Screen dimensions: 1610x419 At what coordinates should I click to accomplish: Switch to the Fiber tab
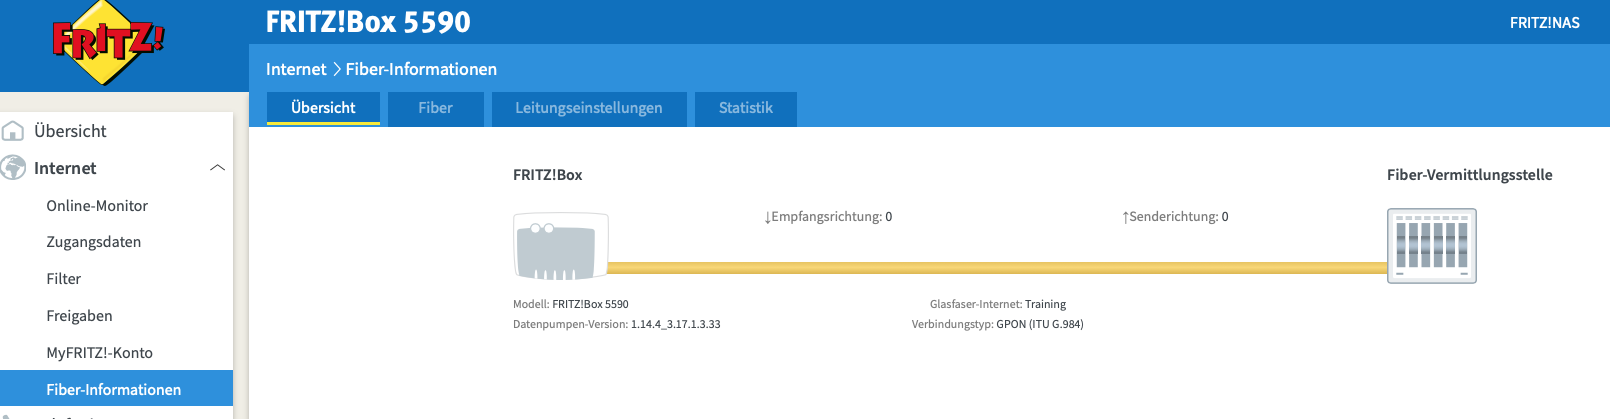(x=435, y=108)
